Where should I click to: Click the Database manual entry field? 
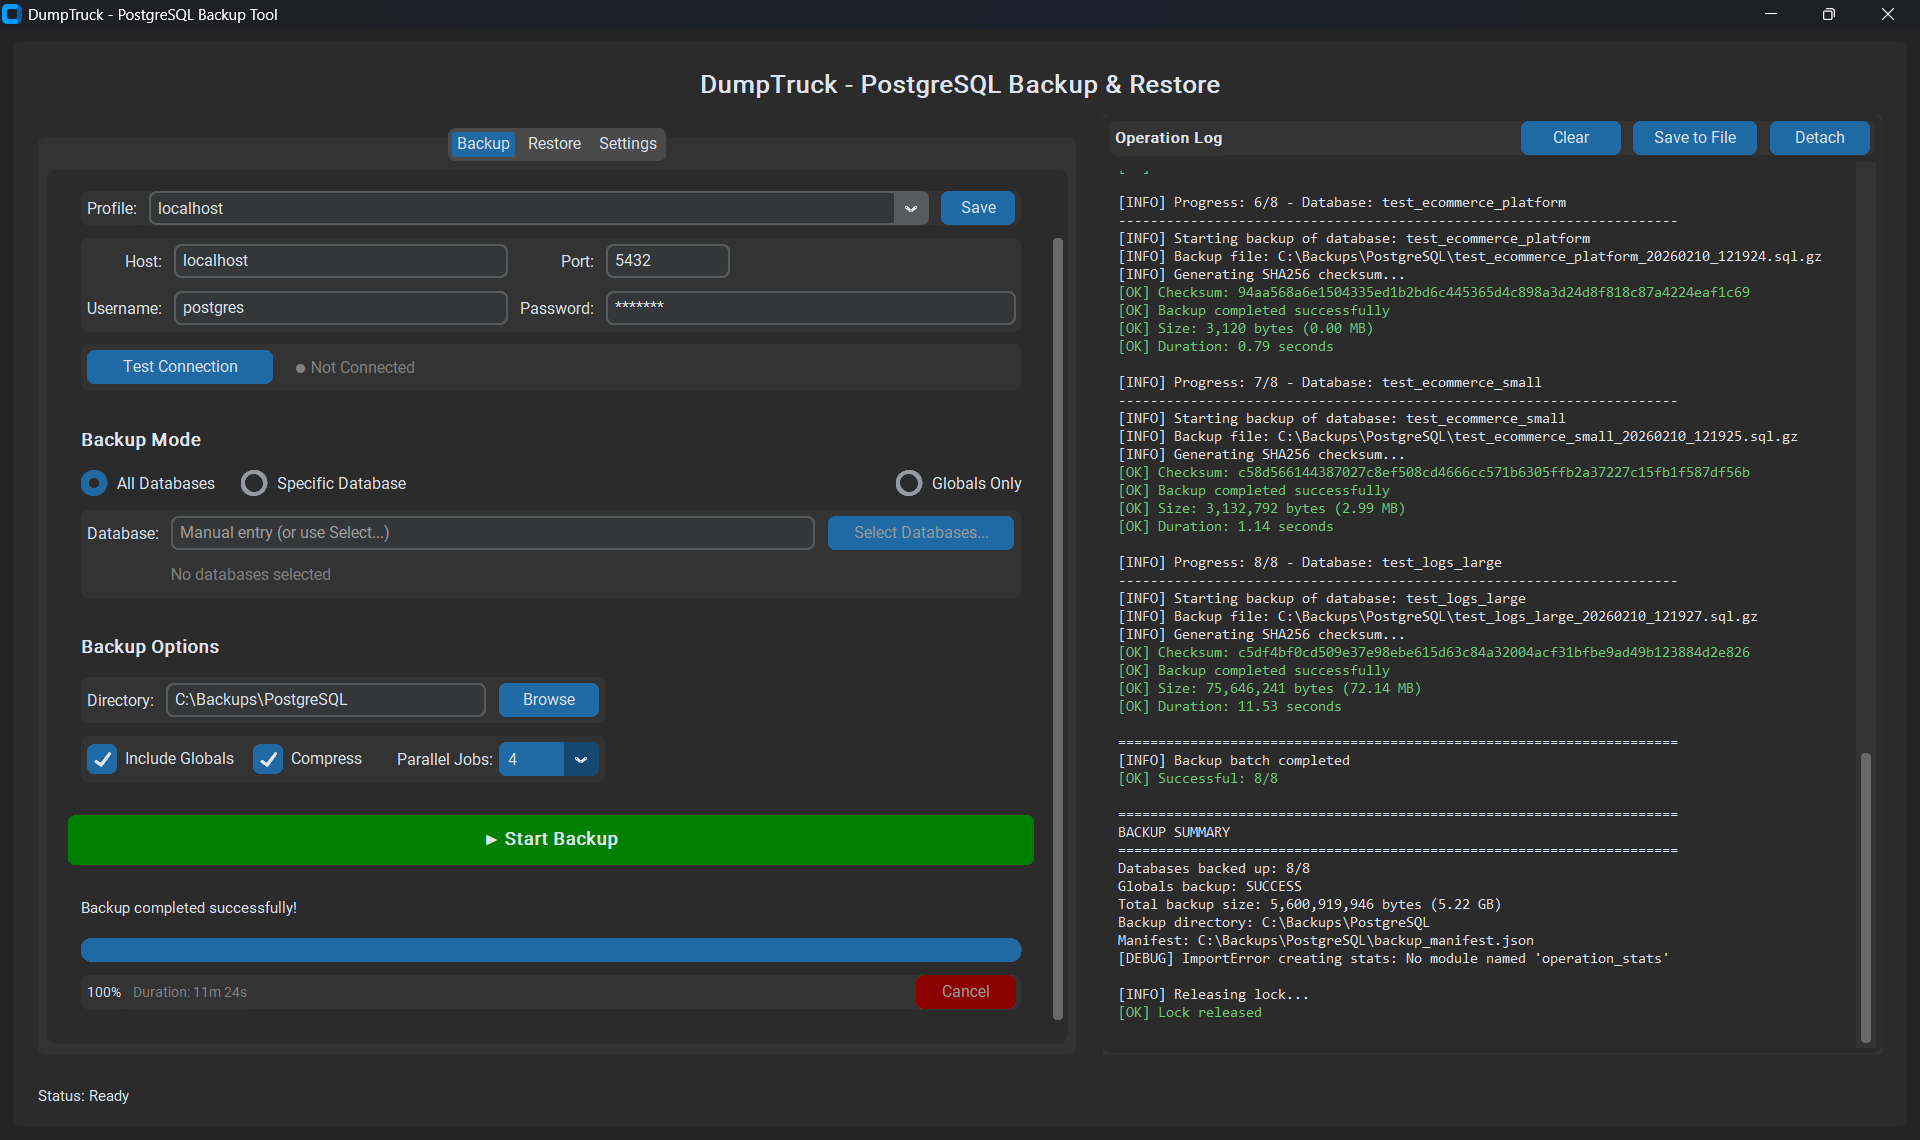tap(492, 532)
